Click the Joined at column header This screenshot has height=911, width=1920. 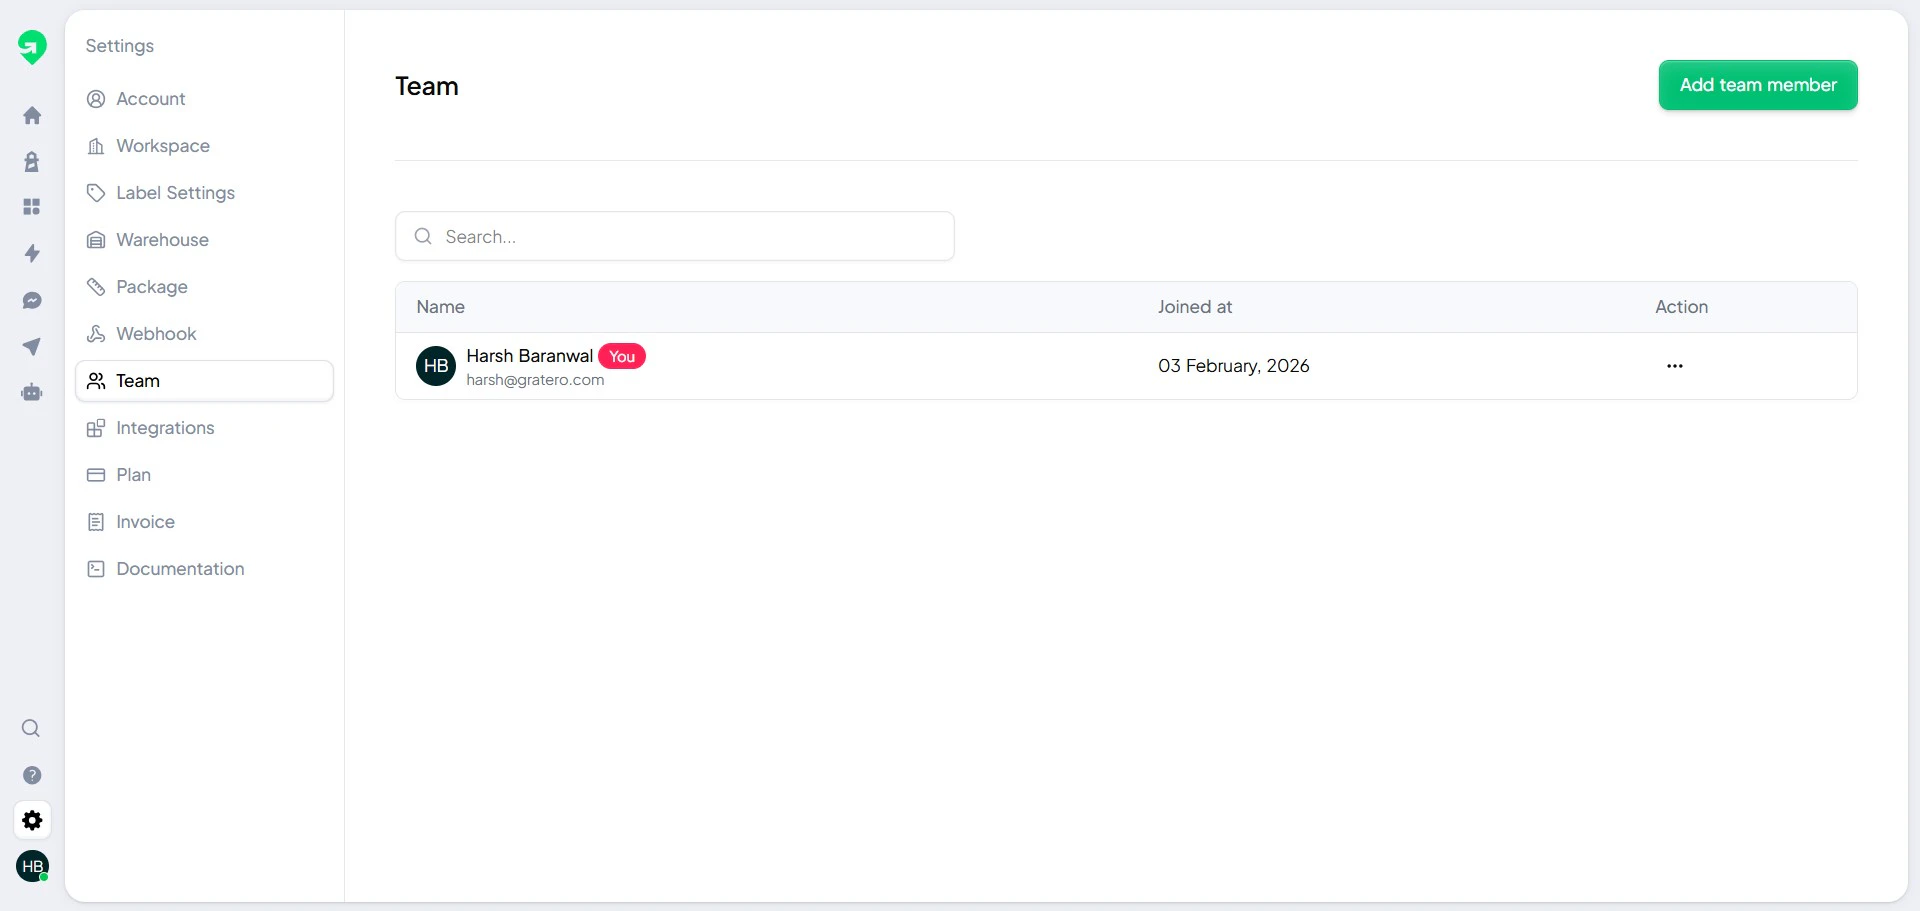click(x=1195, y=307)
